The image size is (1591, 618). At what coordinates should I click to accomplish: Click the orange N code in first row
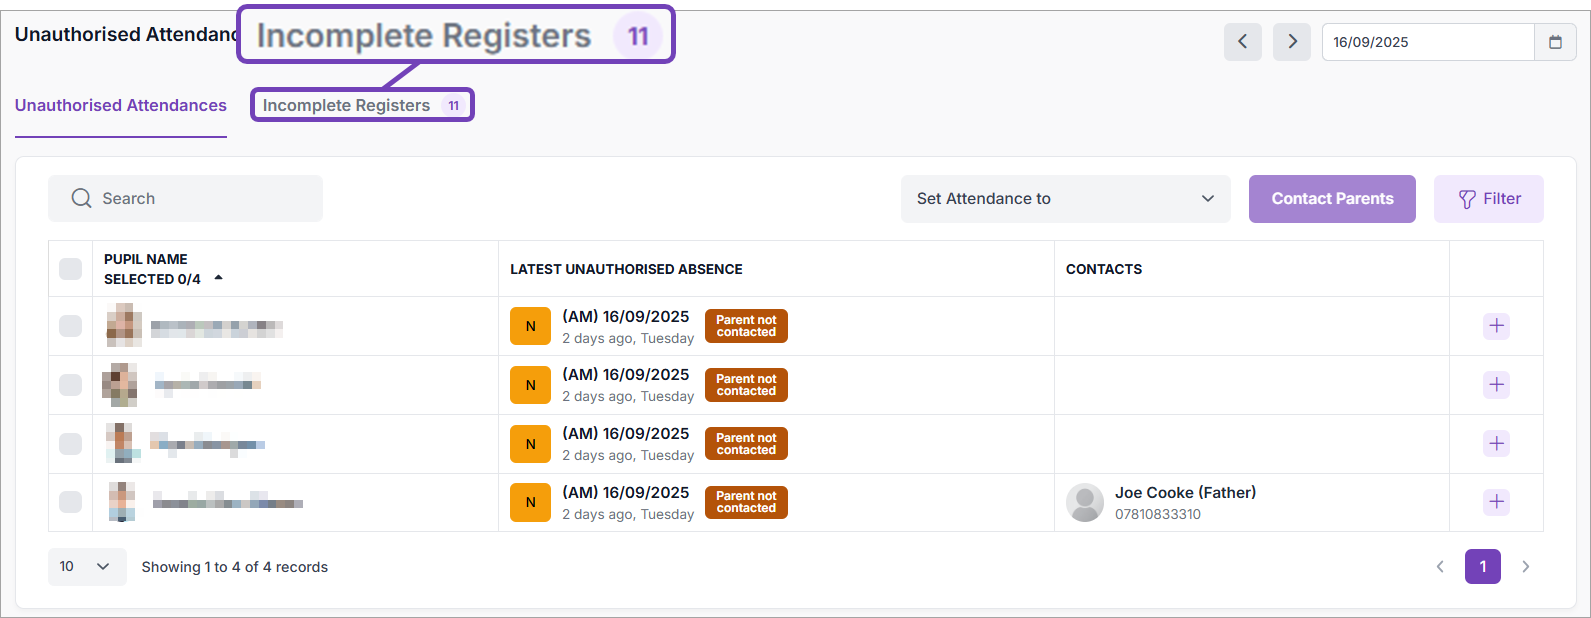530,326
